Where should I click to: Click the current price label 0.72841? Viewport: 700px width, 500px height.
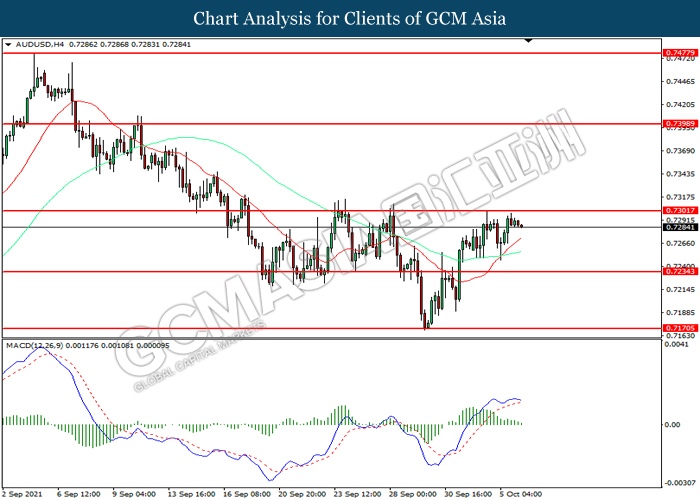tap(680, 227)
